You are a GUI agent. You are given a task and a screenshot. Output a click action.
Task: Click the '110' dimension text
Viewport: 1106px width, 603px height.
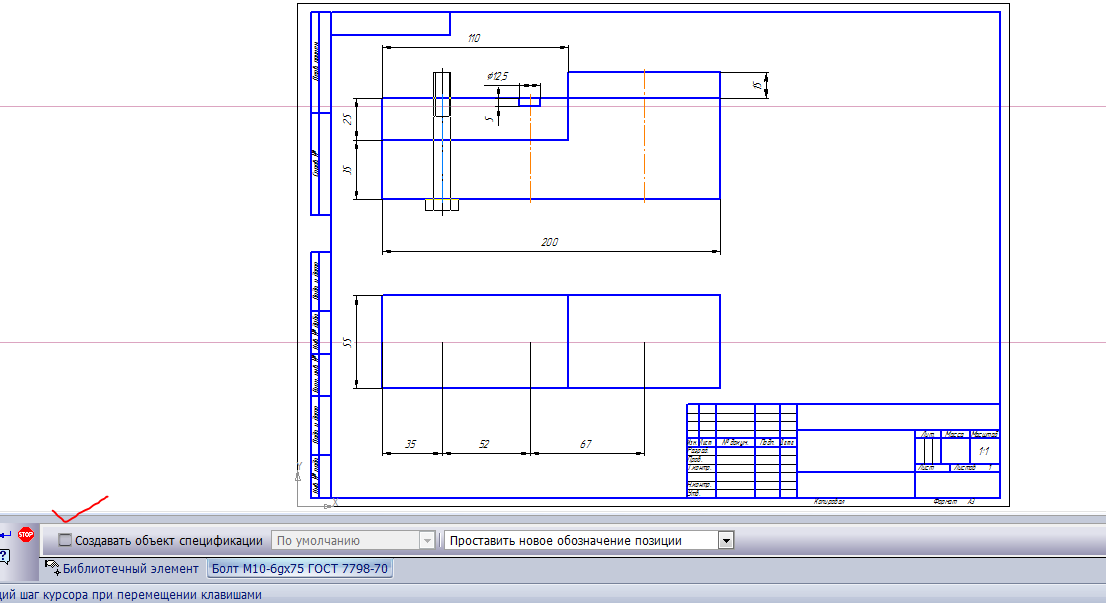[x=473, y=38]
